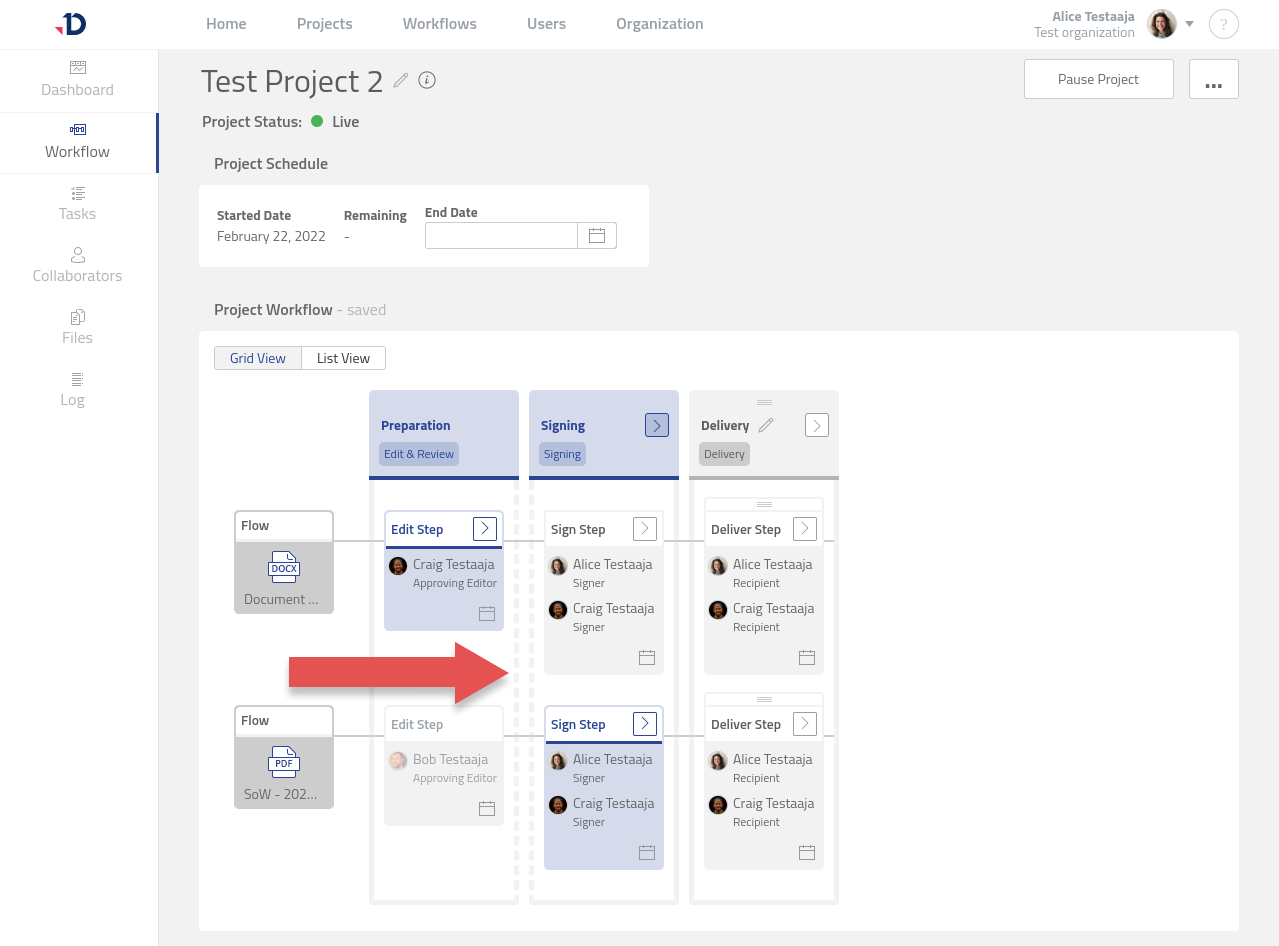Expand the top Edit Step arrow
This screenshot has height=946, width=1279.
(x=485, y=529)
